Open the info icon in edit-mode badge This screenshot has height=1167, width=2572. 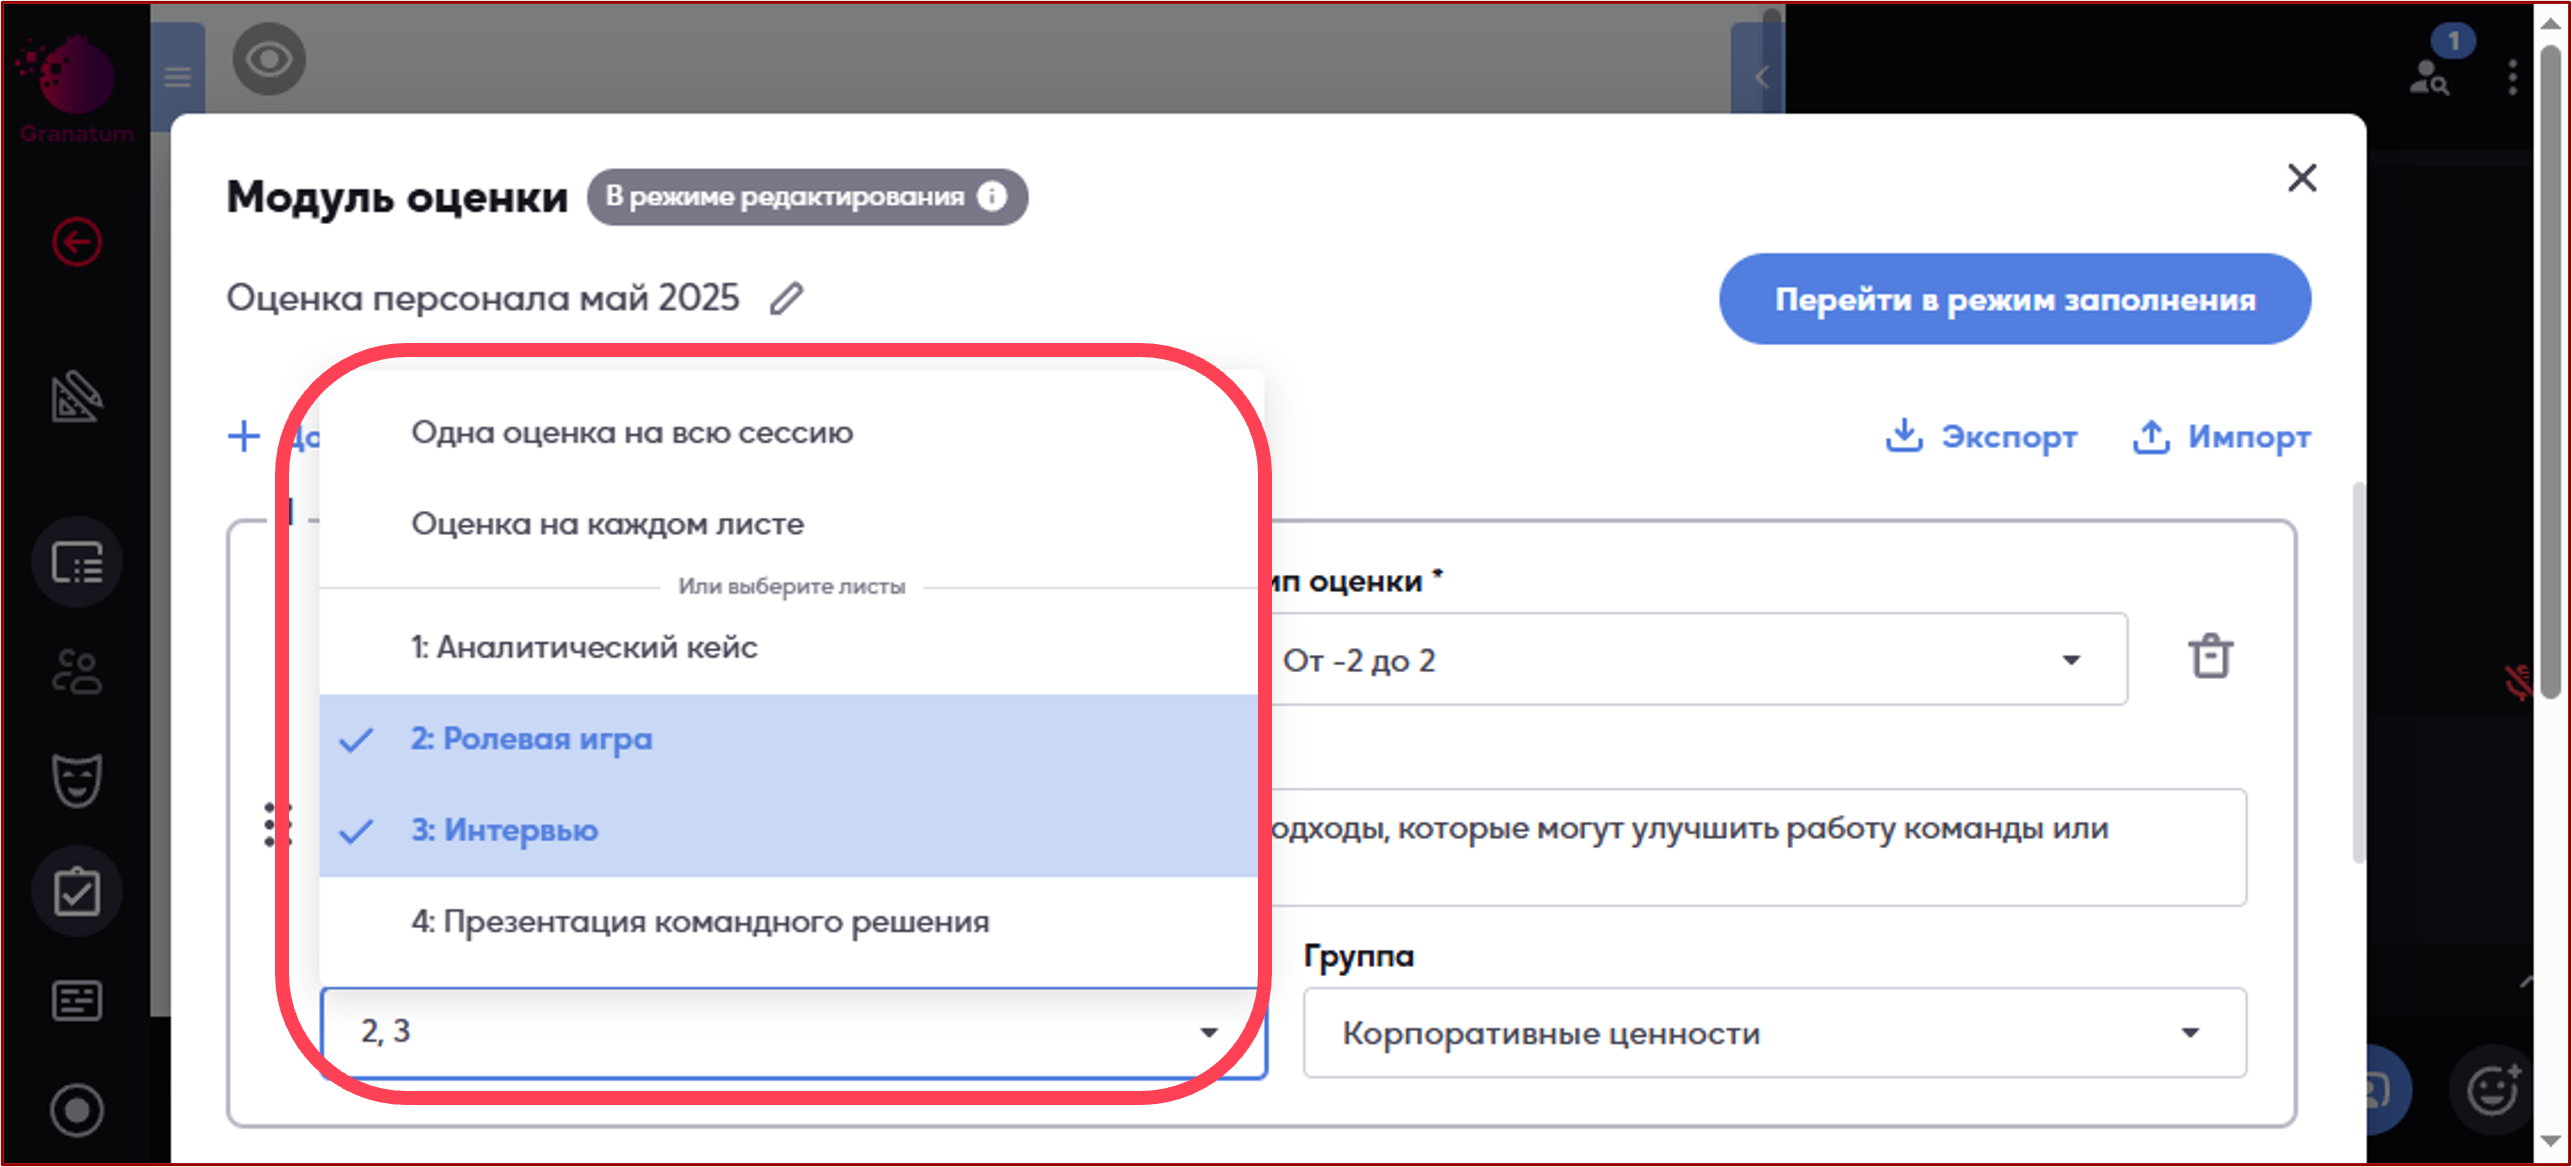click(x=991, y=197)
